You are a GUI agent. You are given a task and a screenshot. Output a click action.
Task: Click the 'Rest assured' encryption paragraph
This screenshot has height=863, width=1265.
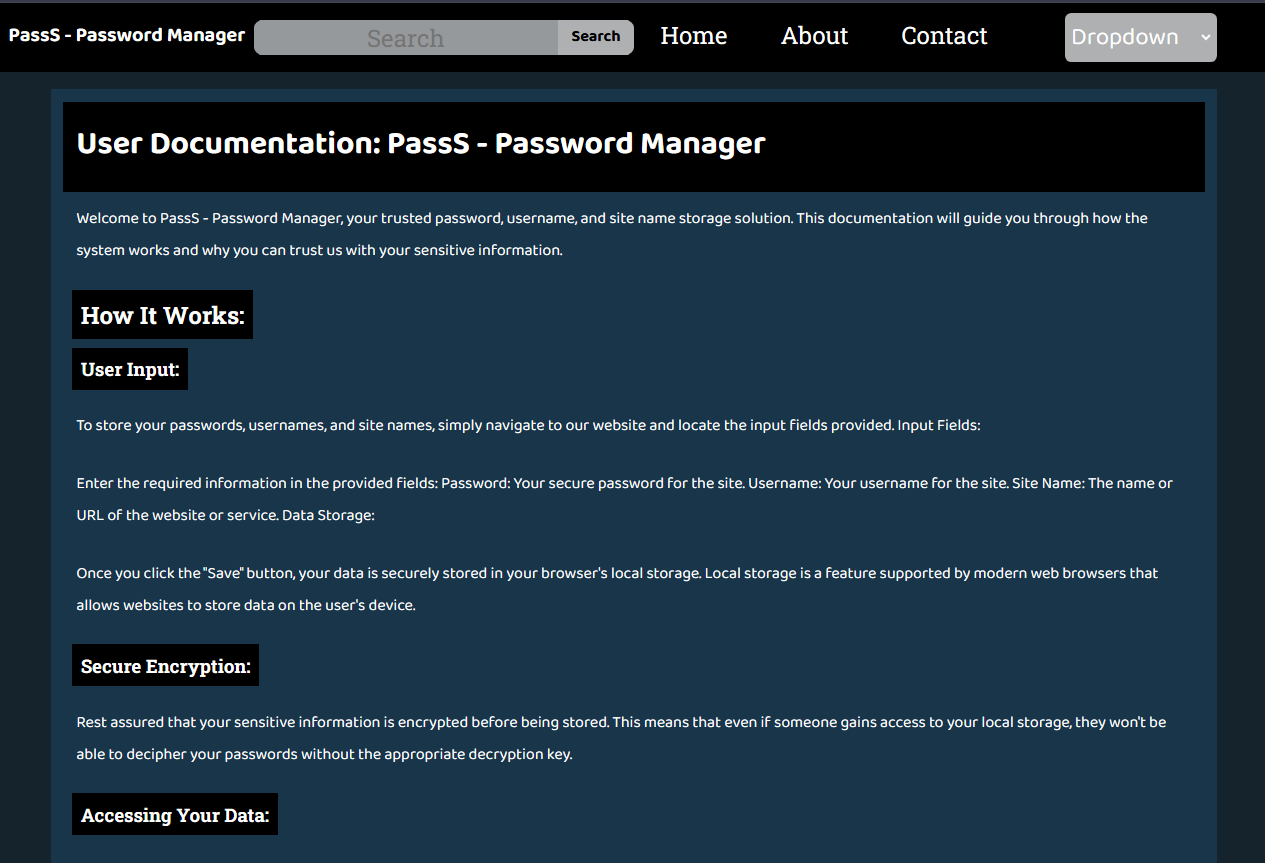pos(621,738)
